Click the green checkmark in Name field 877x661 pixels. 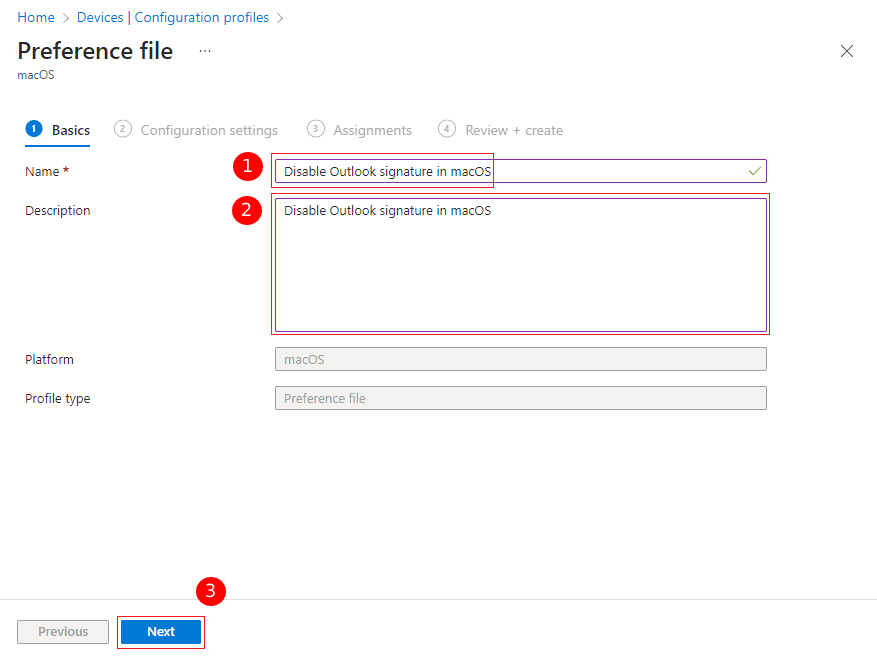tap(754, 172)
